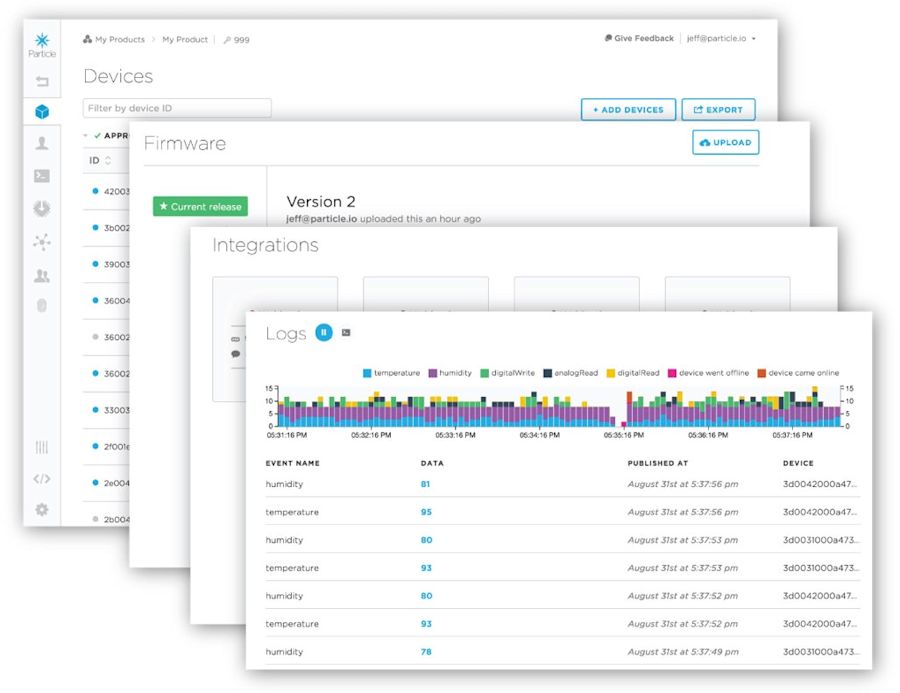Open Team via the two-people sidebar icon
This screenshot has width=900, height=693.
pos(42,276)
